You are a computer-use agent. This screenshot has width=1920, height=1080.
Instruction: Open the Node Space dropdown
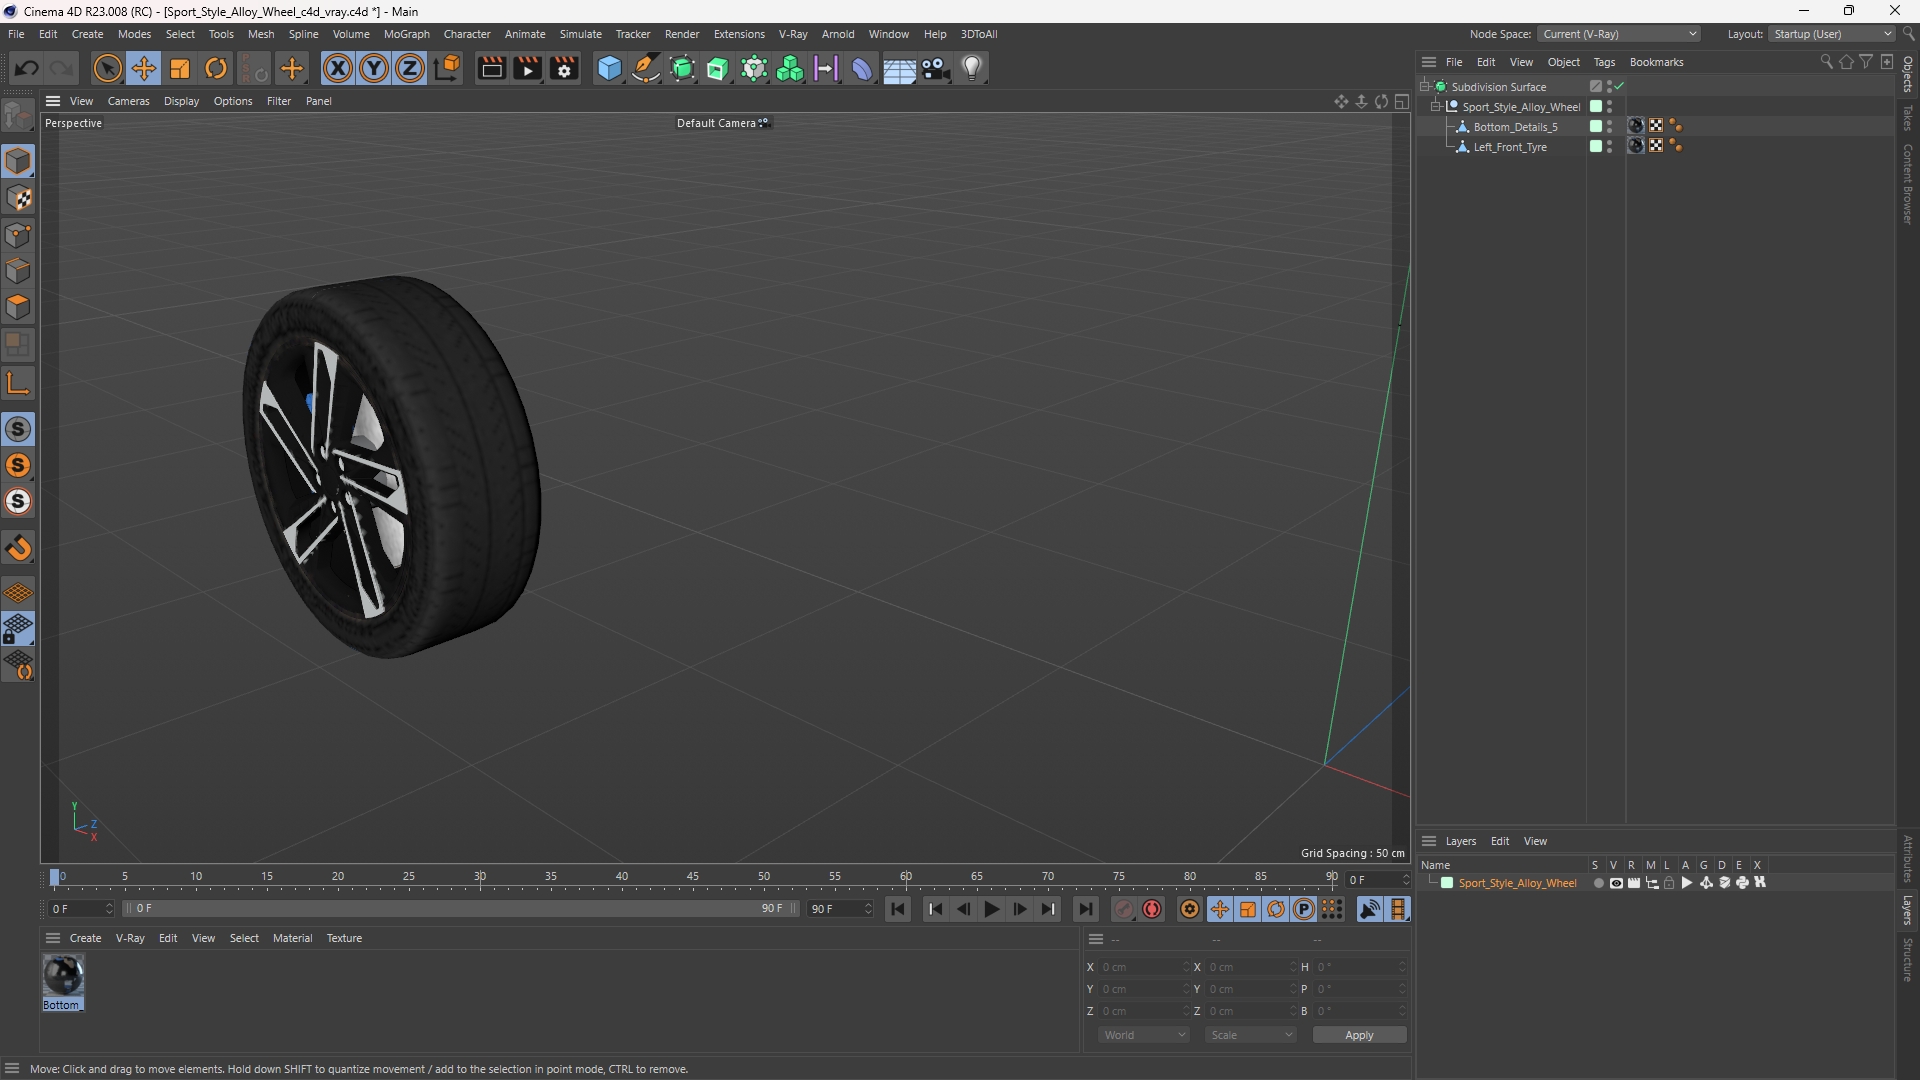pyautogui.click(x=1619, y=34)
